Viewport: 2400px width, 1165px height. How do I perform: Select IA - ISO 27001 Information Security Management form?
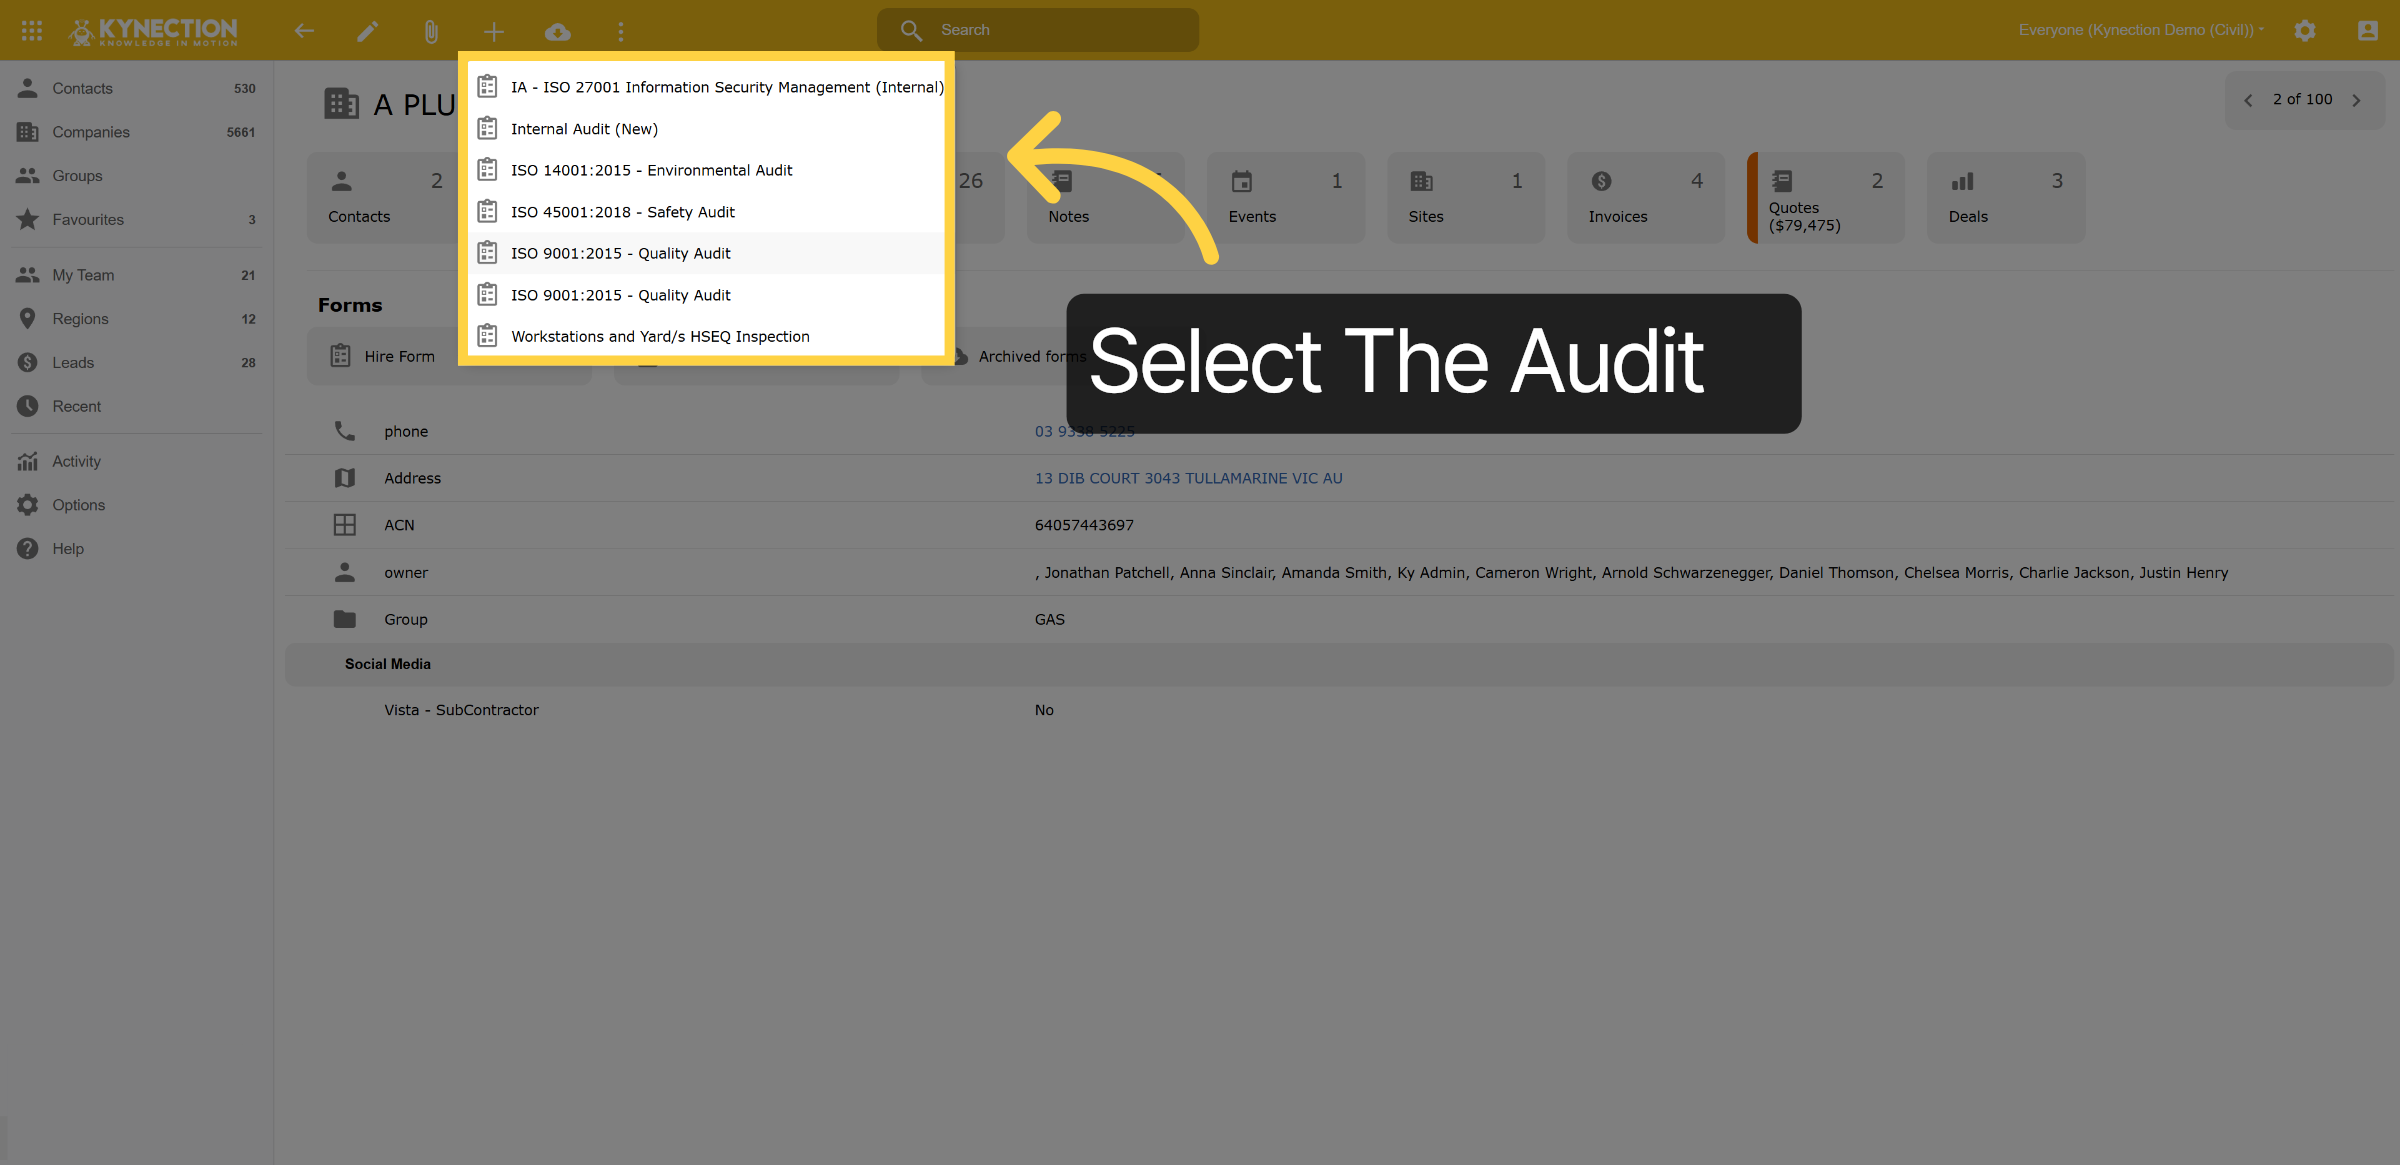click(x=706, y=87)
